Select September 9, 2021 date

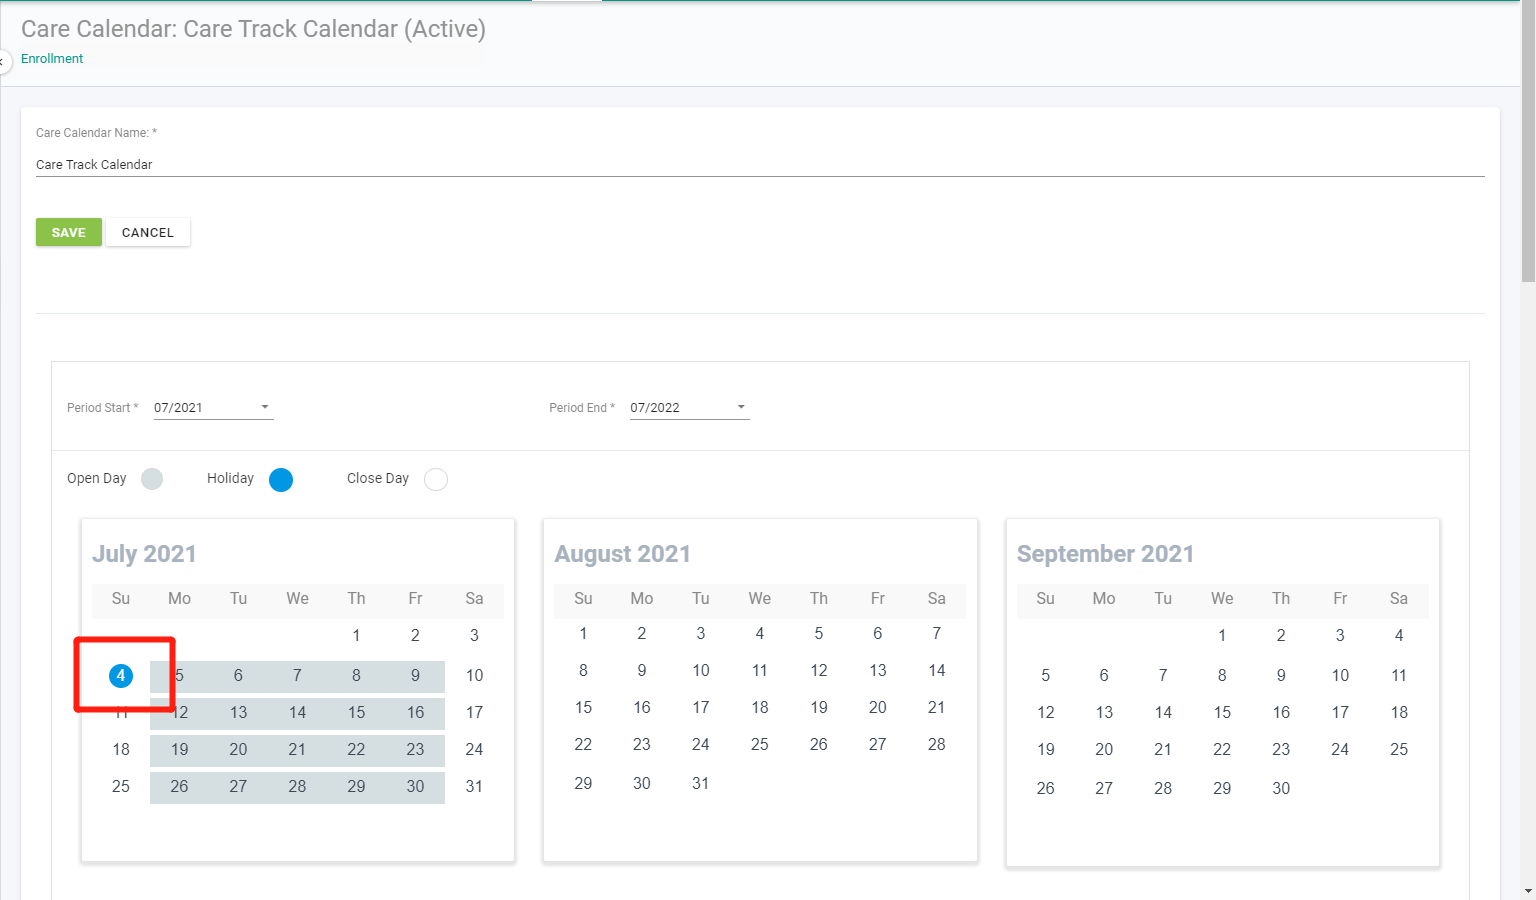tap(1281, 676)
